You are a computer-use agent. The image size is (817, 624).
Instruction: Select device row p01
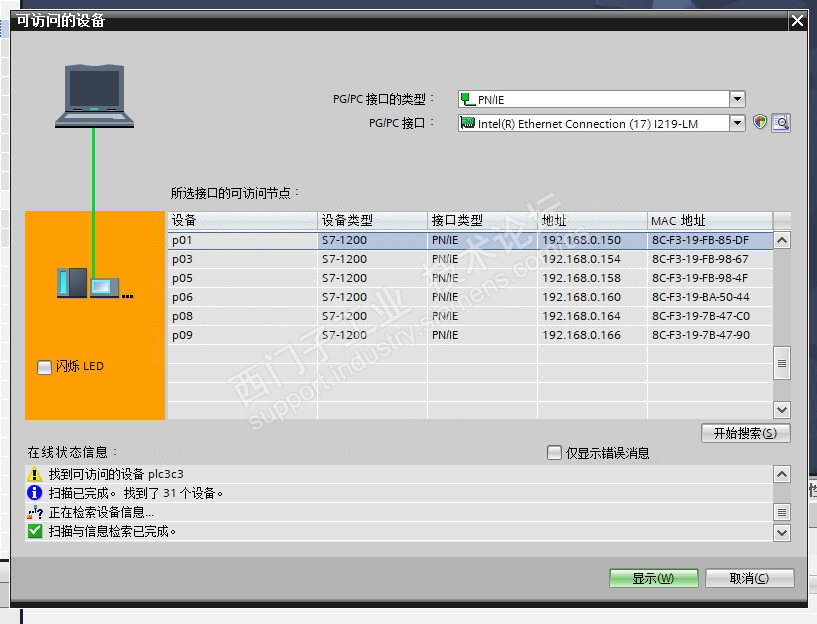coord(470,240)
